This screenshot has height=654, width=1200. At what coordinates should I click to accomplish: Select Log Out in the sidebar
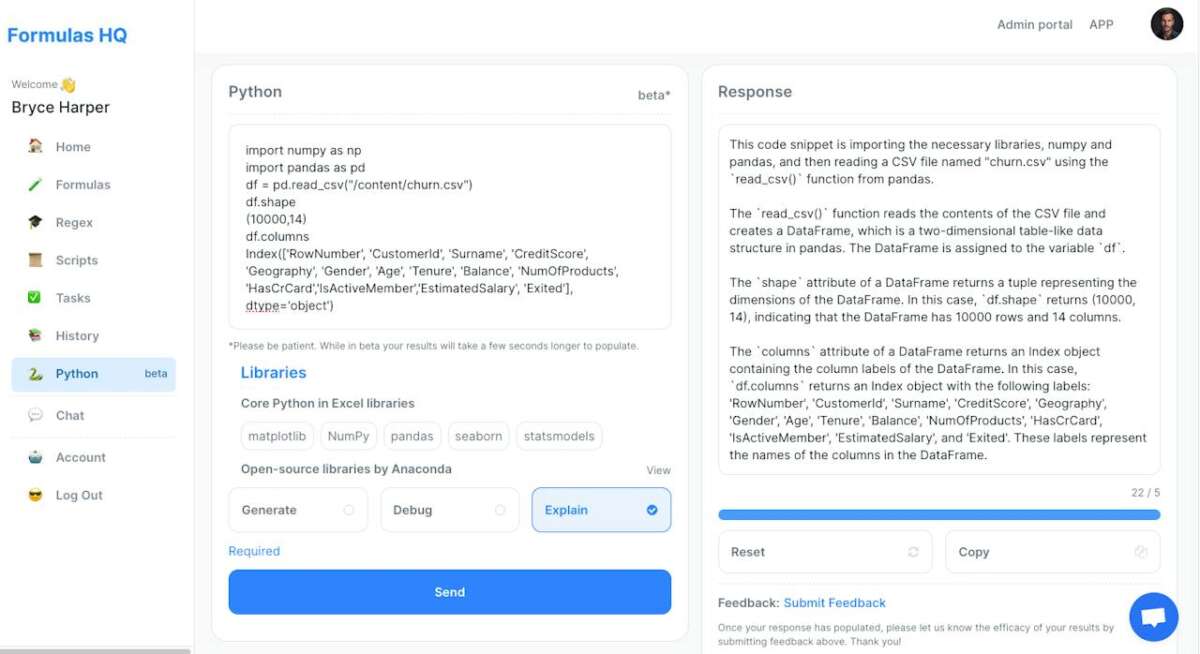(x=79, y=495)
